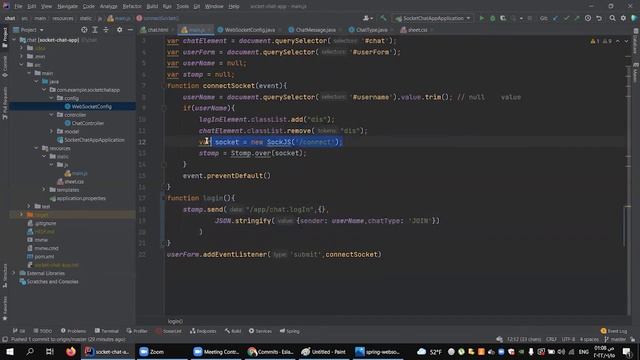Click the master Git branch widget
This screenshot has height=360, width=640.
click(x=616, y=339)
